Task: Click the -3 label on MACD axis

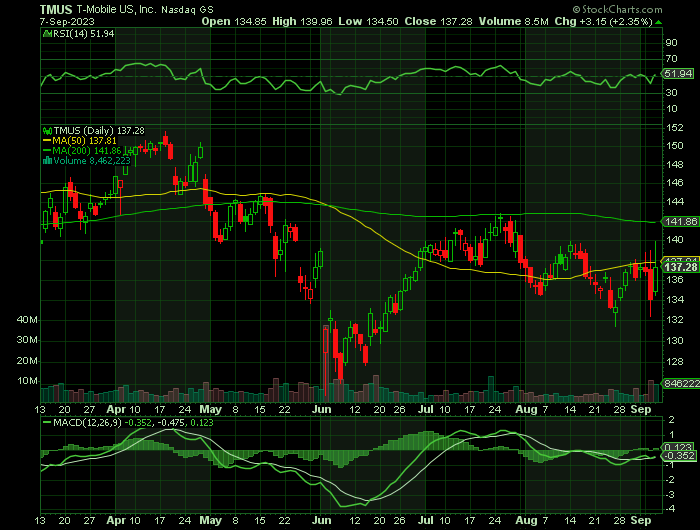Action: (x=669, y=495)
